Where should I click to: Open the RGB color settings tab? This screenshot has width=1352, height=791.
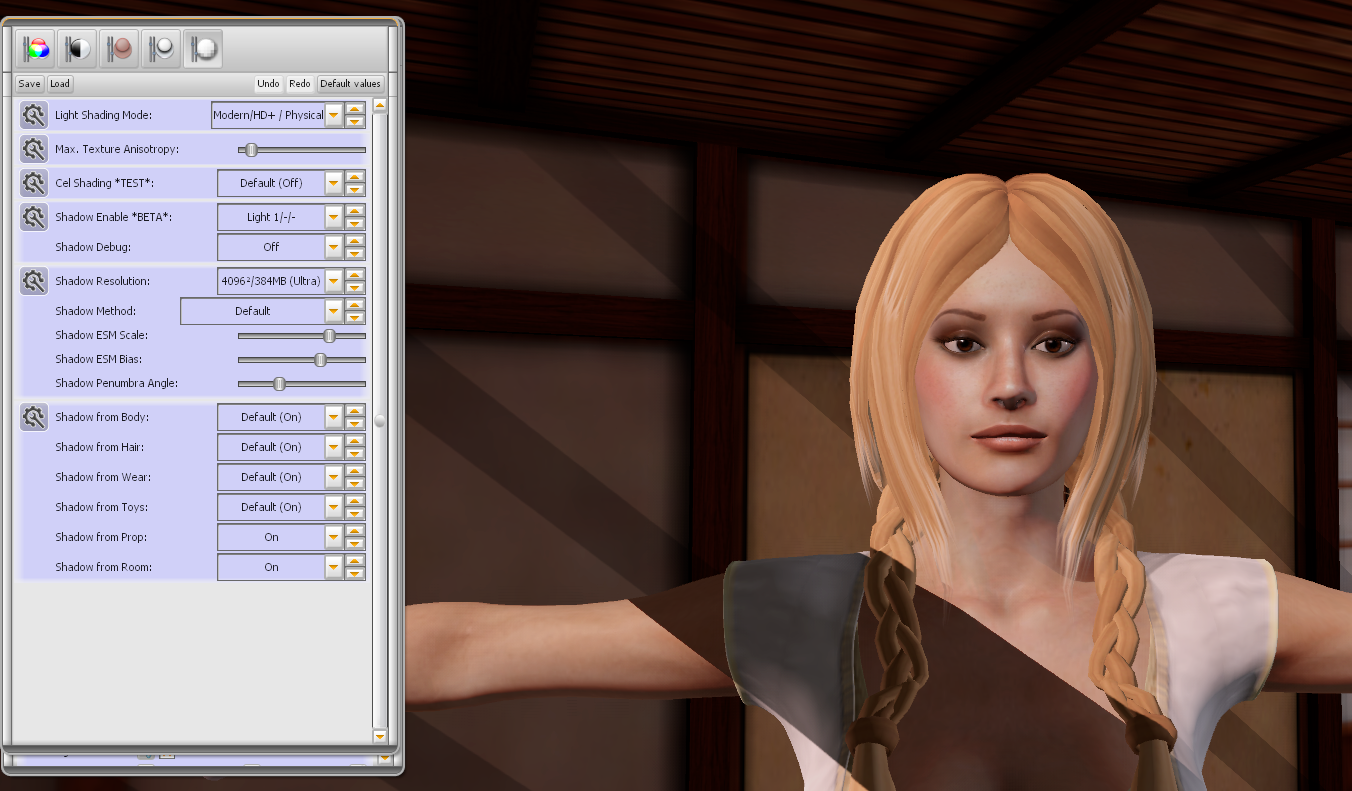pyautogui.click(x=36, y=48)
